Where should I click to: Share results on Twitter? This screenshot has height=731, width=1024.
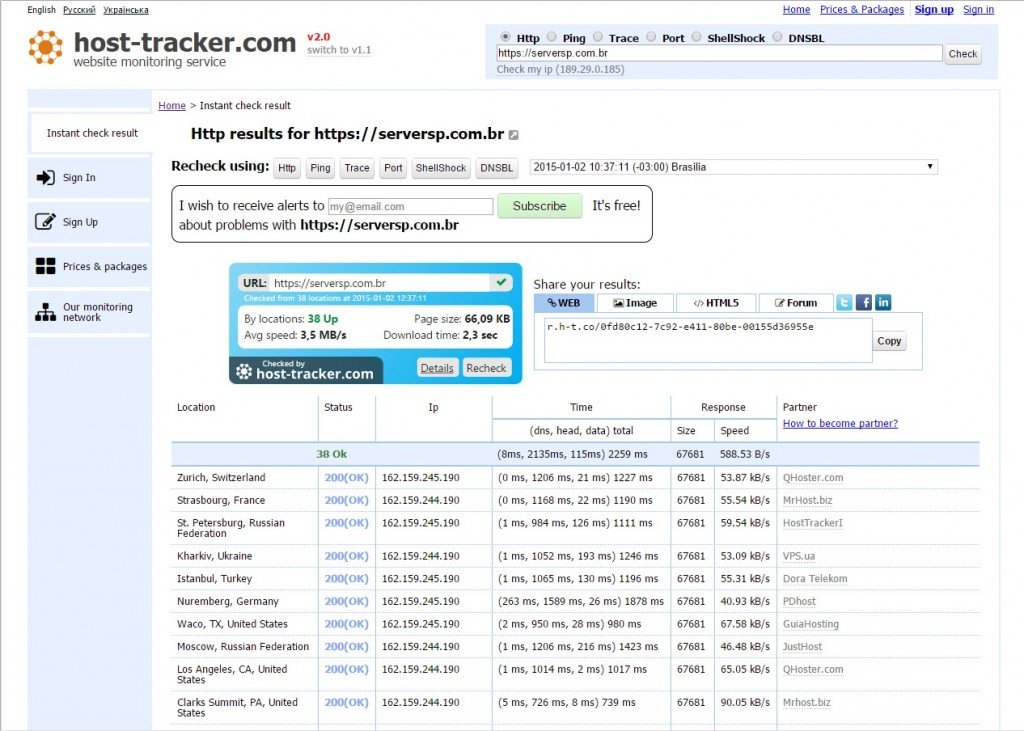[844, 302]
